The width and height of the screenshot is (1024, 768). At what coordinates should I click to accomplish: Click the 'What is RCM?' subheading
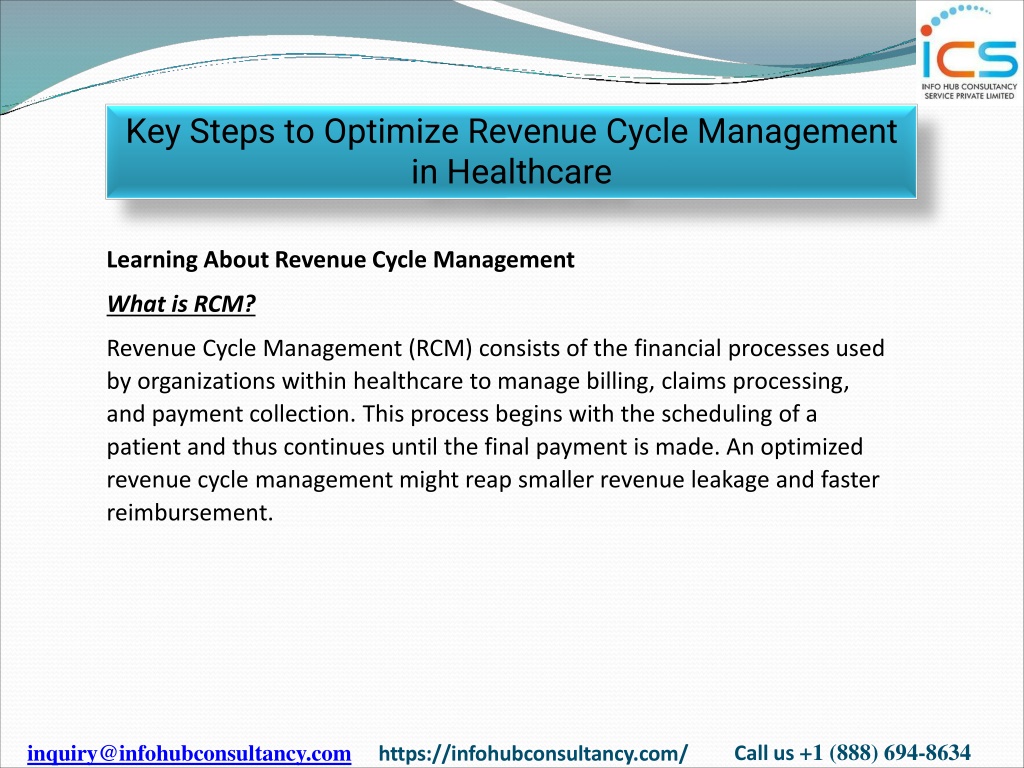[x=181, y=304]
